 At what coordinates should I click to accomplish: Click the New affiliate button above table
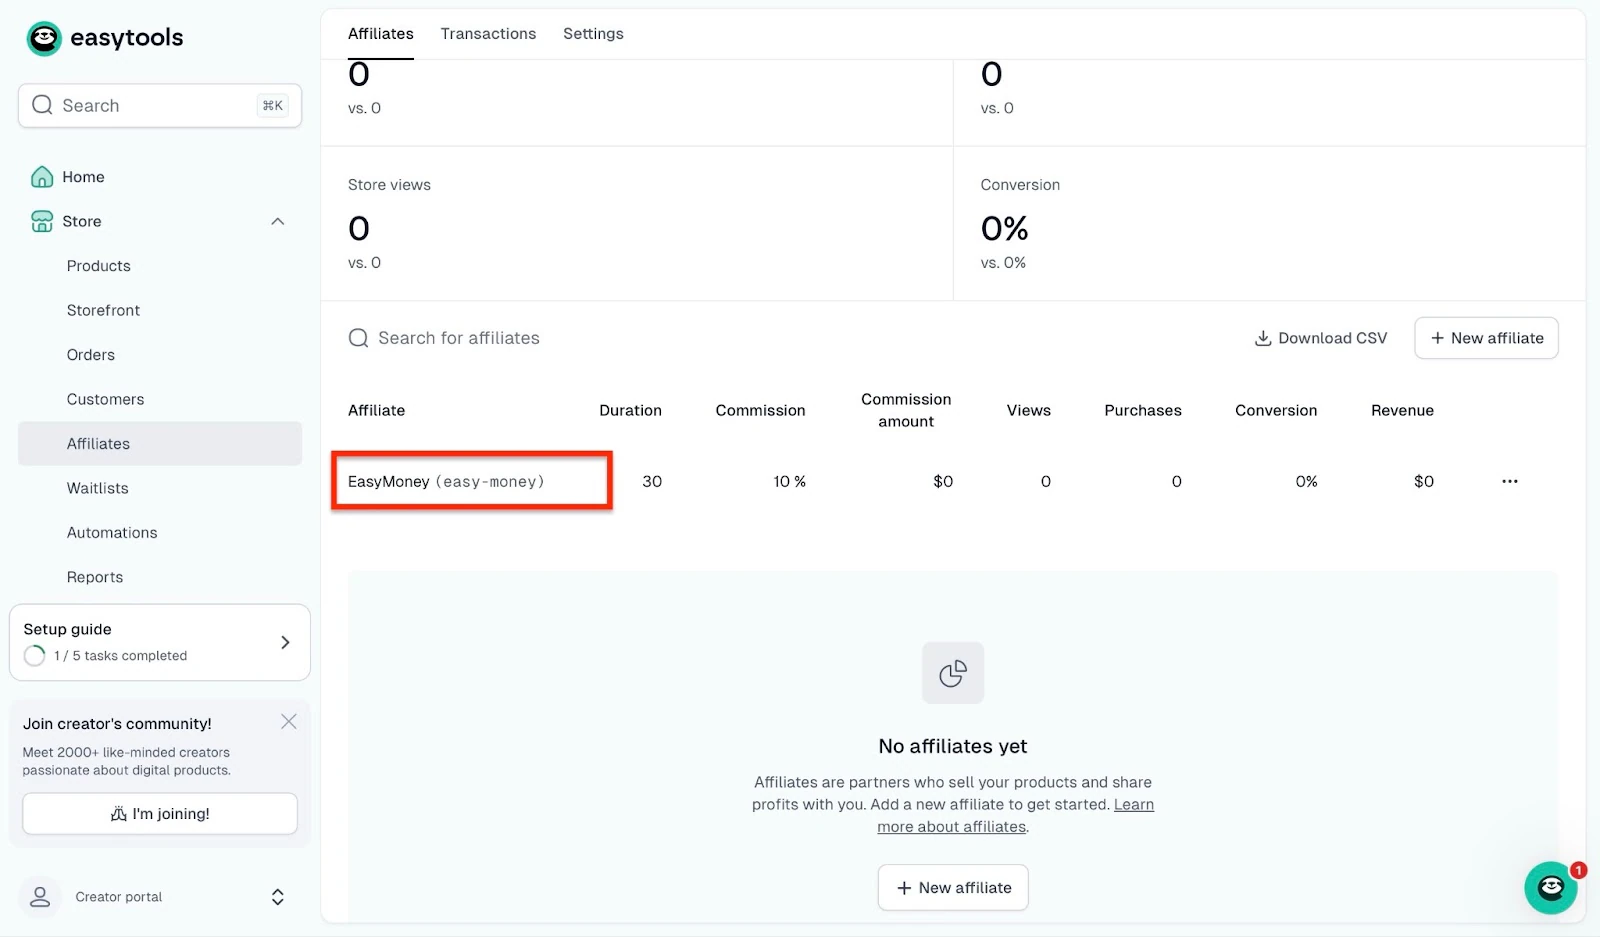pyautogui.click(x=1486, y=338)
